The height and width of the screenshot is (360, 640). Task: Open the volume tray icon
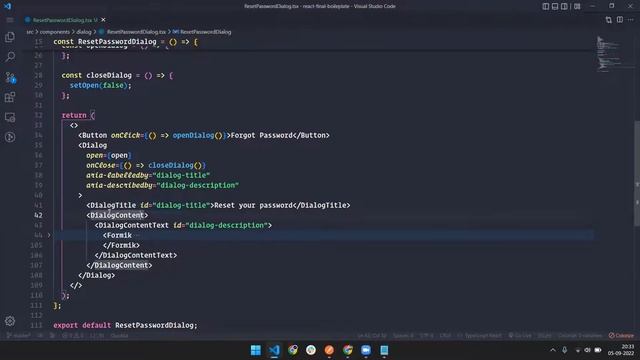pos(587,350)
